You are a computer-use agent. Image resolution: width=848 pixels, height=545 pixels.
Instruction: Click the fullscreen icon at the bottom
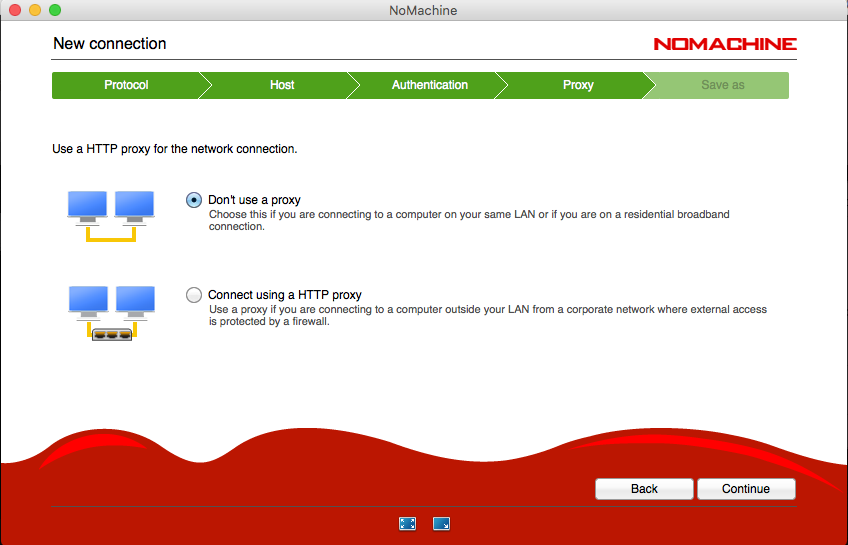(x=407, y=523)
